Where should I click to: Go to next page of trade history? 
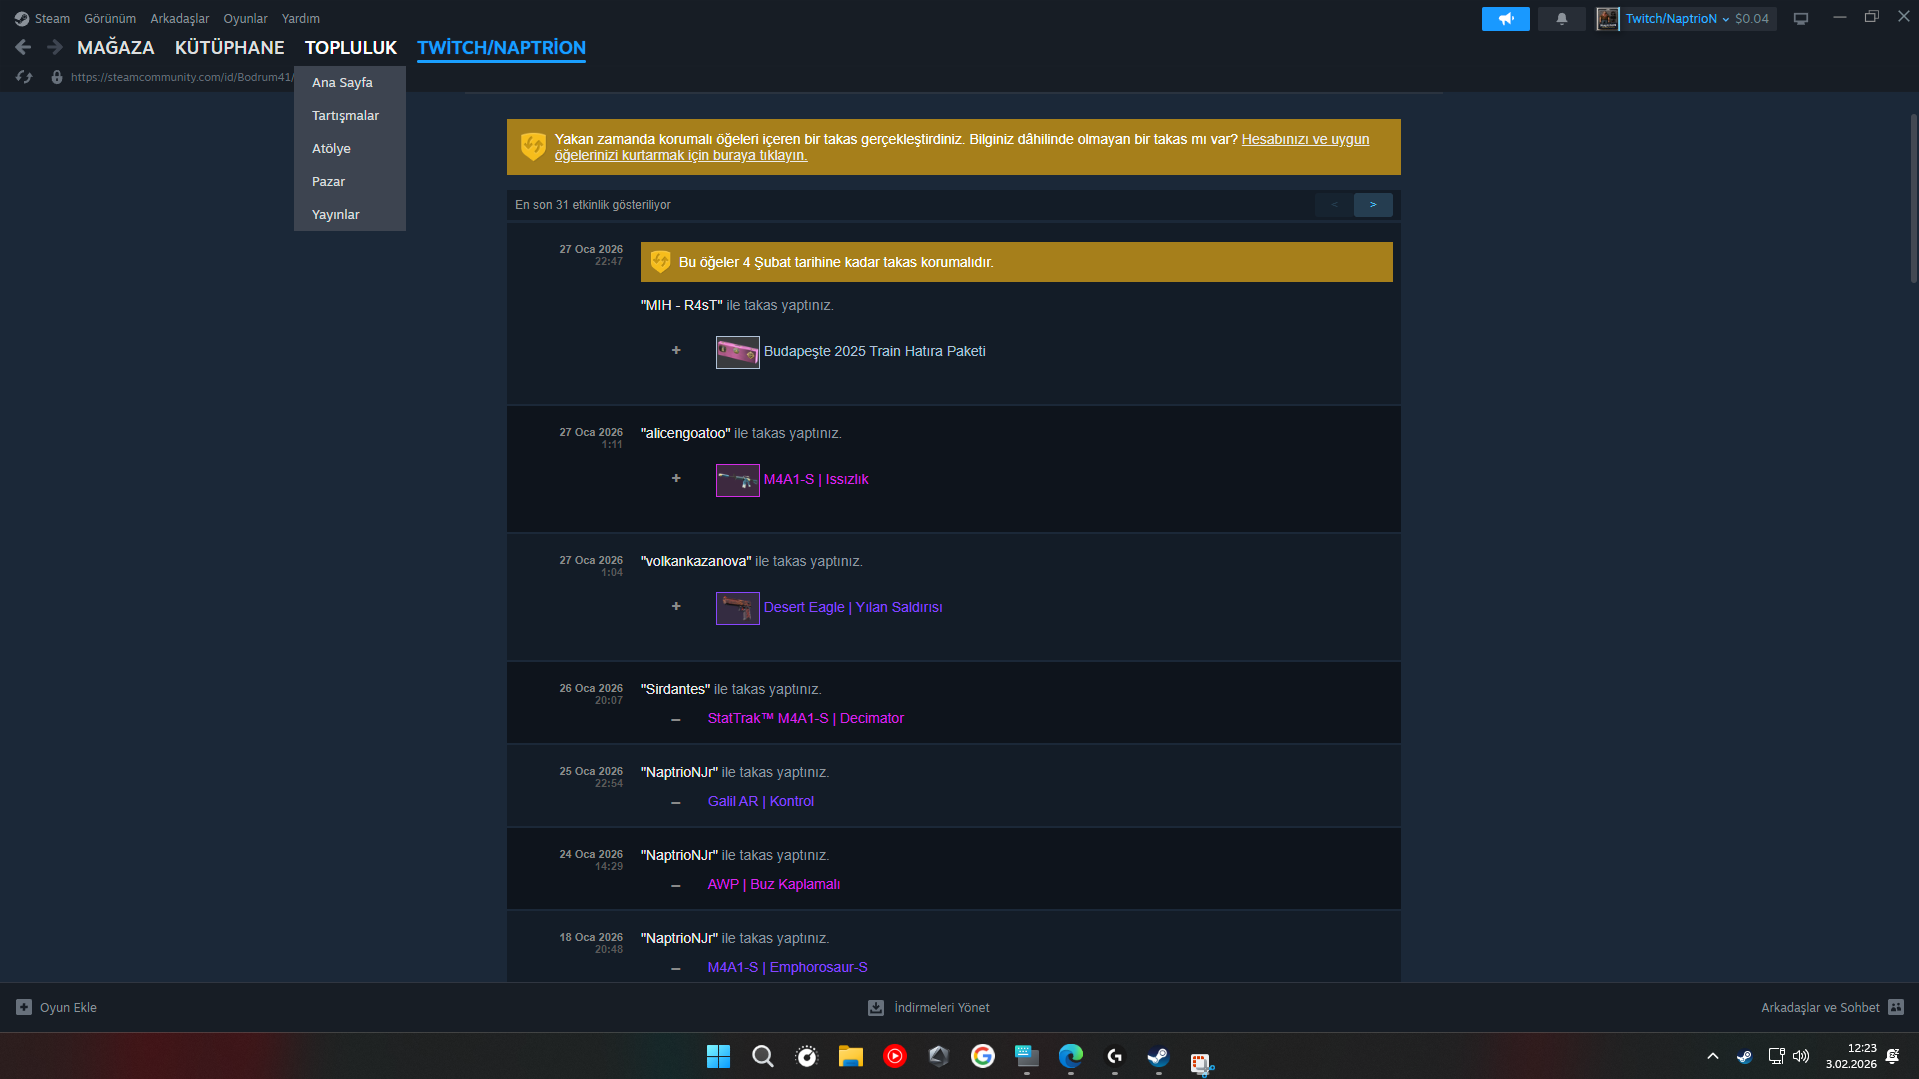(1373, 205)
